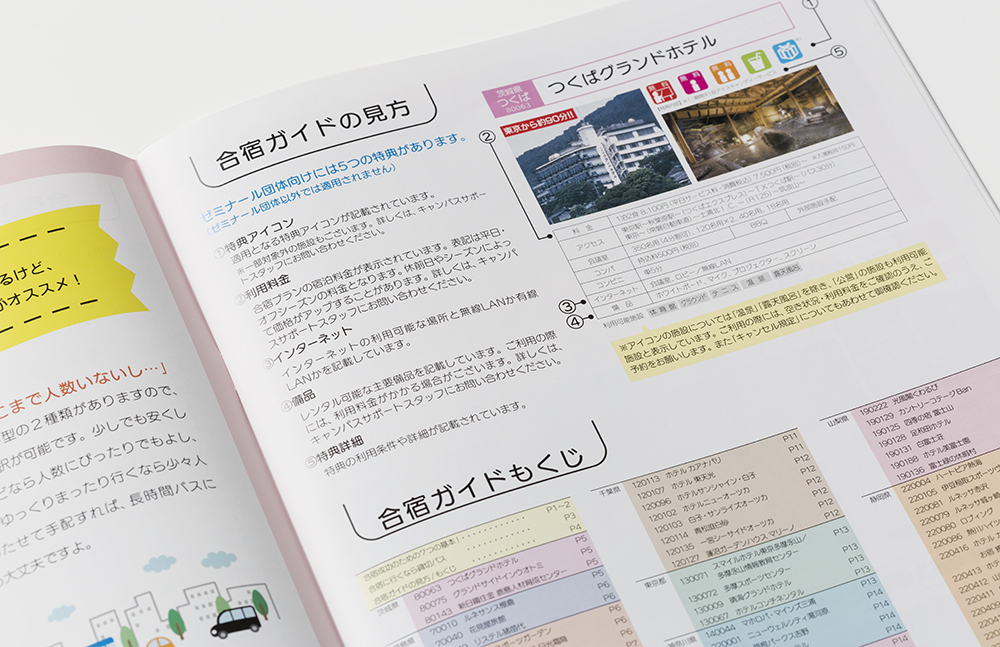Image resolution: width=1000 pixels, height=647 pixels.
Task: Select the open-air bath photo
Action: [x=759, y=121]
